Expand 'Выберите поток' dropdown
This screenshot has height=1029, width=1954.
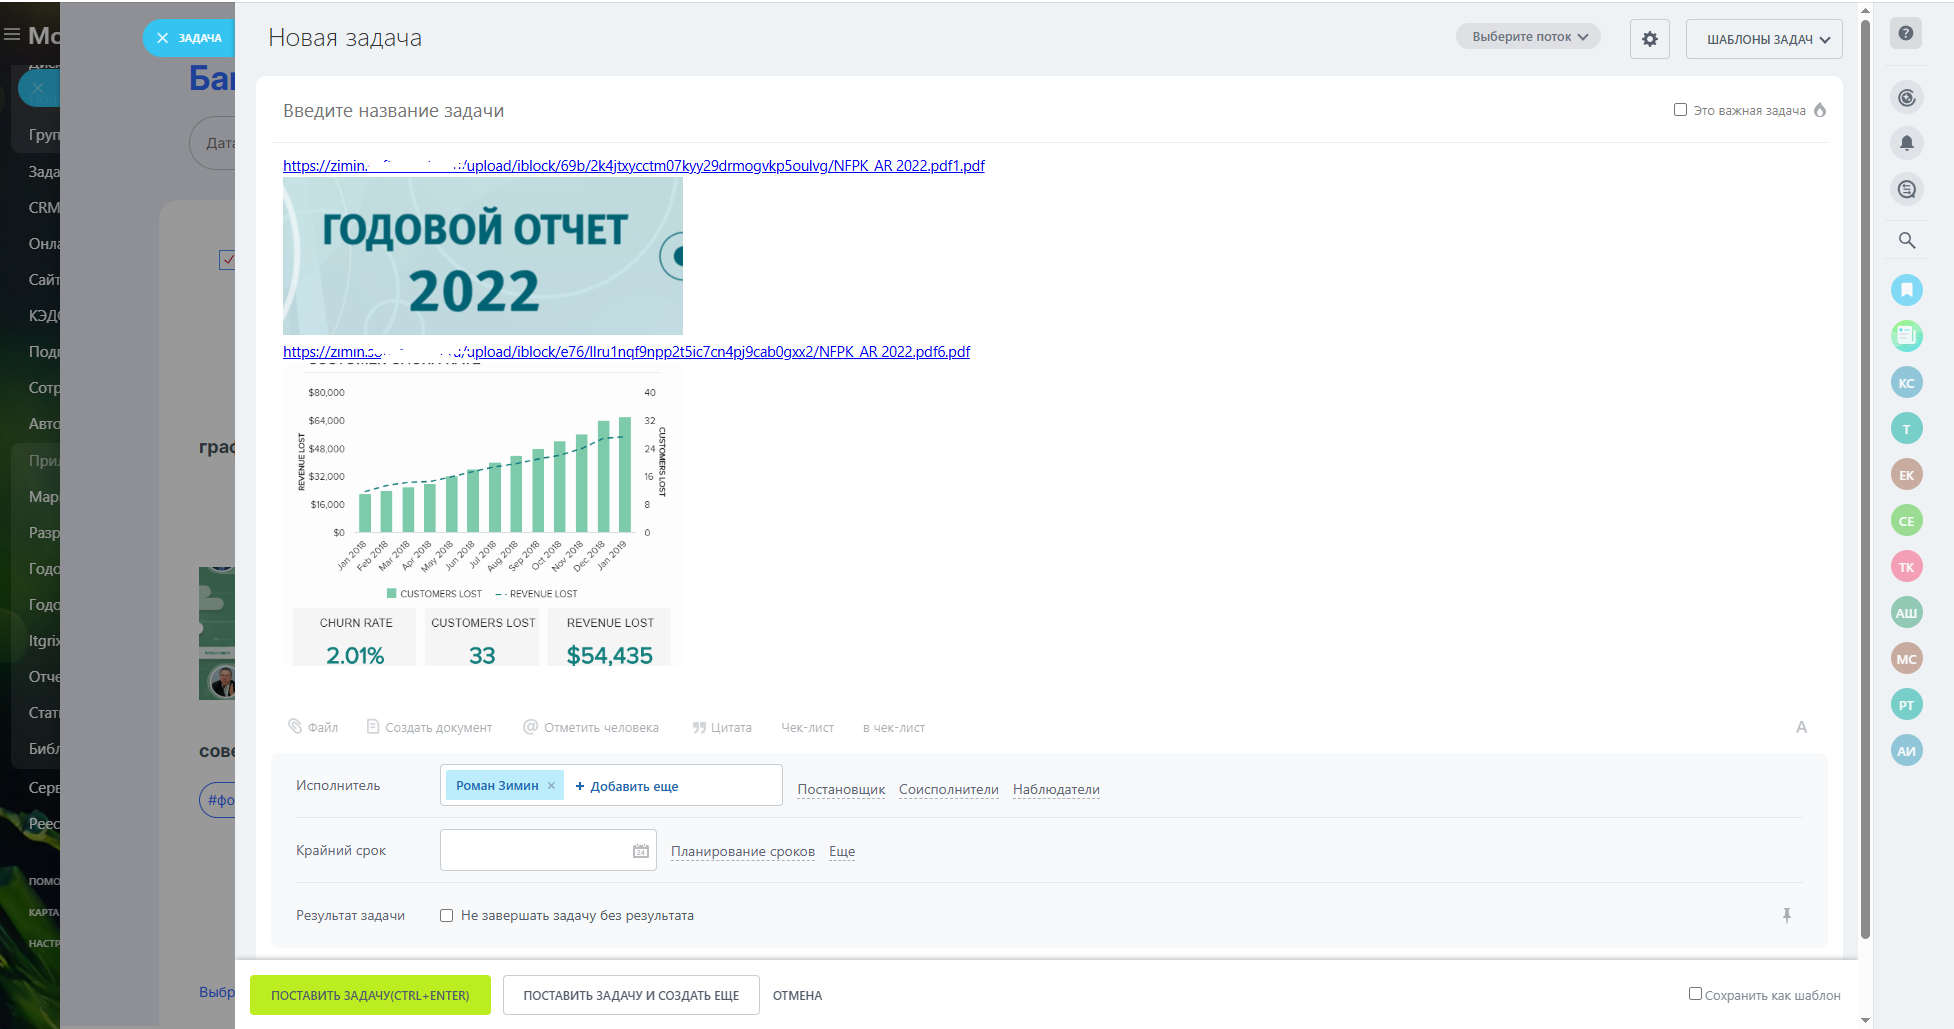click(1528, 37)
